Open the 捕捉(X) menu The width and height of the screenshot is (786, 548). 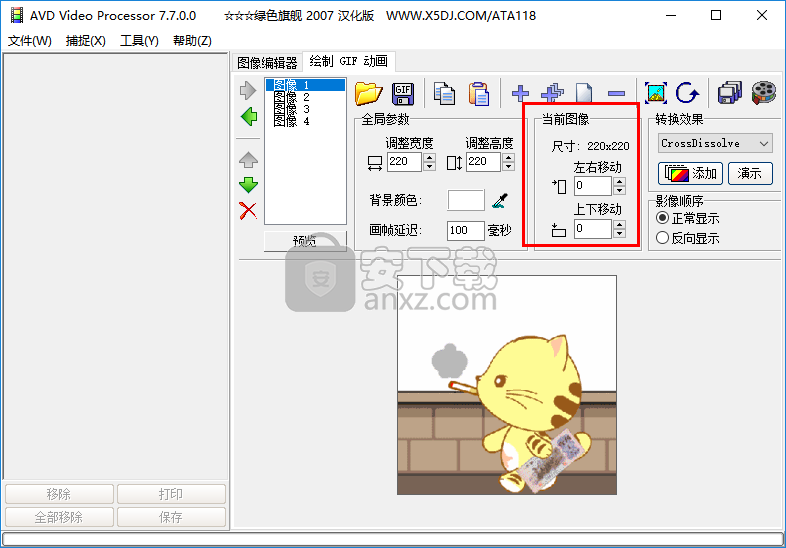[x=86, y=41]
